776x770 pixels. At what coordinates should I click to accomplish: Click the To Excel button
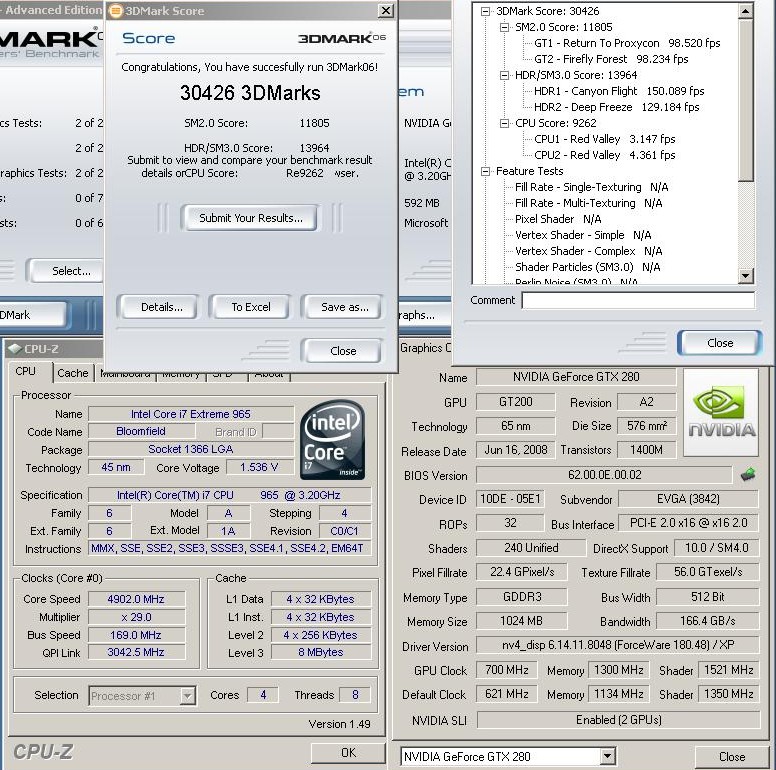(251, 307)
